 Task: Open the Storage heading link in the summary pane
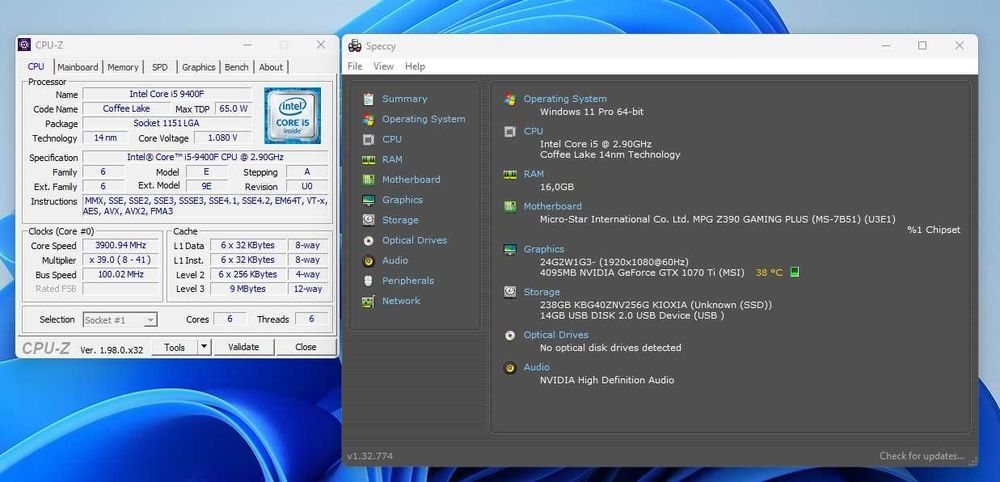541,292
